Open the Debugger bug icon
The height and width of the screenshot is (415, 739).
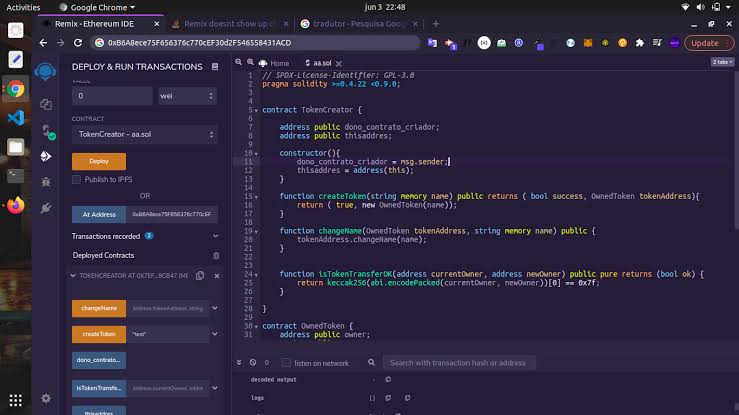(x=46, y=182)
